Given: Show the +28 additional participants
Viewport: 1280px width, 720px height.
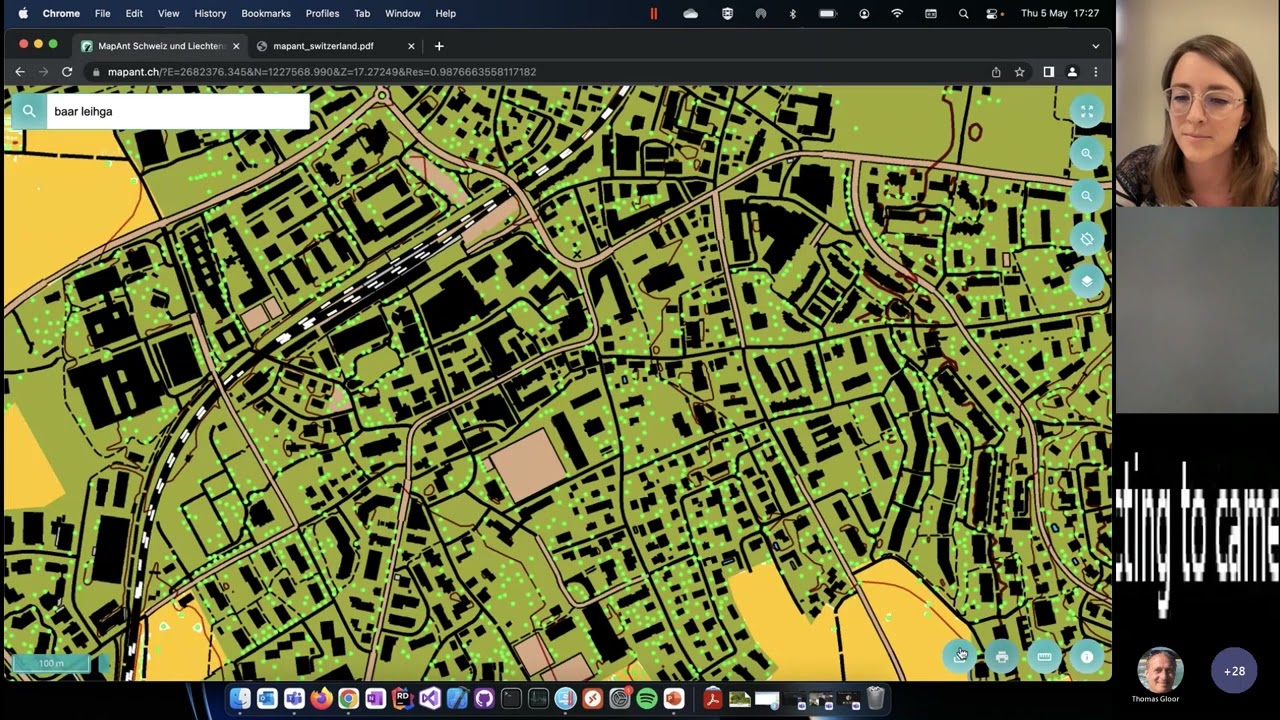Looking at the screenshot, I should (x=1234, y=671).
